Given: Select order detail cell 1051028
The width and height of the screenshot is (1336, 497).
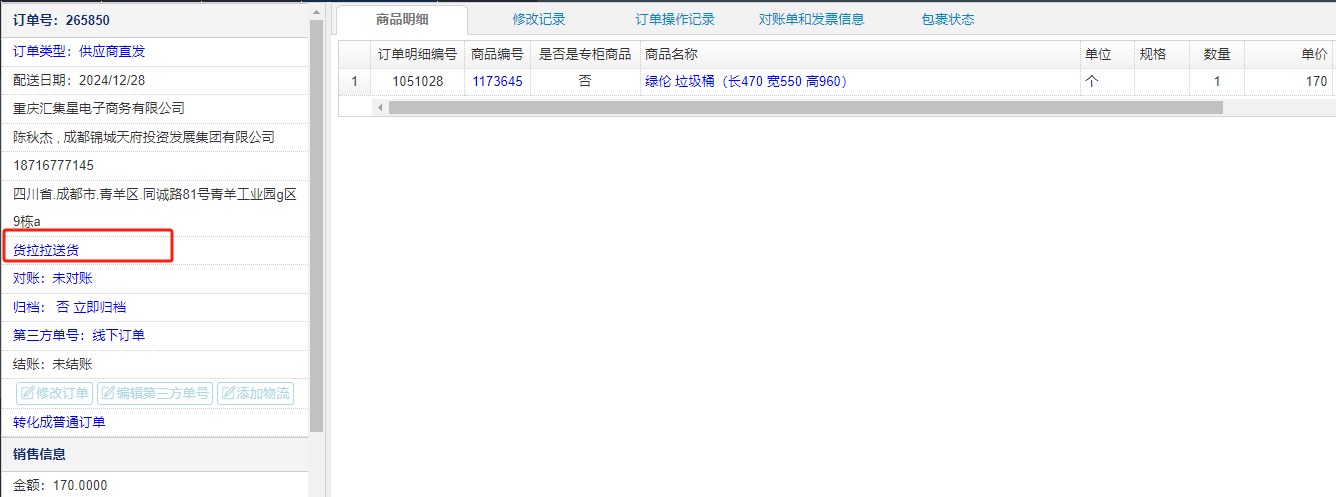Looking at the screenshot, I should point(417,81).
